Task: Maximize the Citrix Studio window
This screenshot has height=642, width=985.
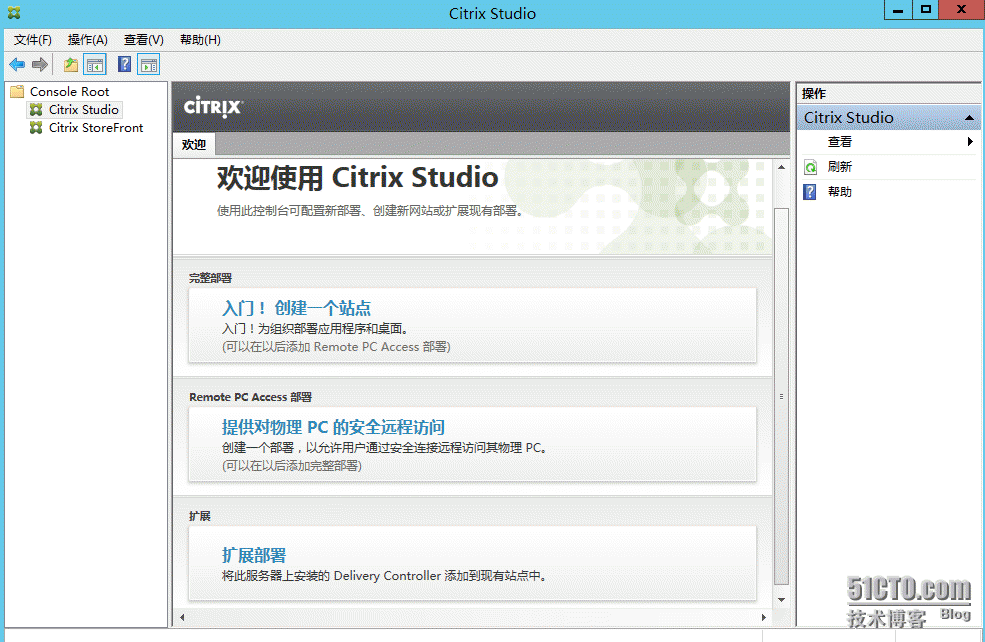Action: coord(925,10)
